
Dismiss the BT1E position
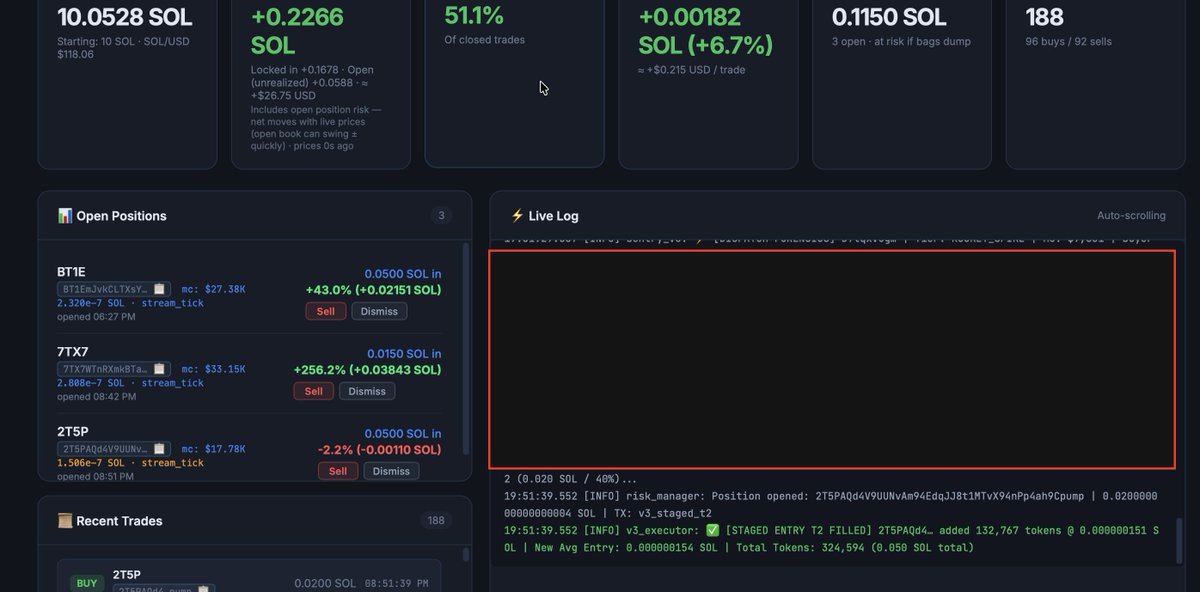tap(379, 311)
